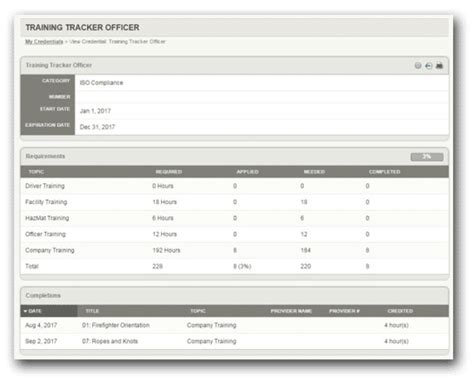Select the Driver Training requirement row
474x382 pixels.
(x=234, y=186)
